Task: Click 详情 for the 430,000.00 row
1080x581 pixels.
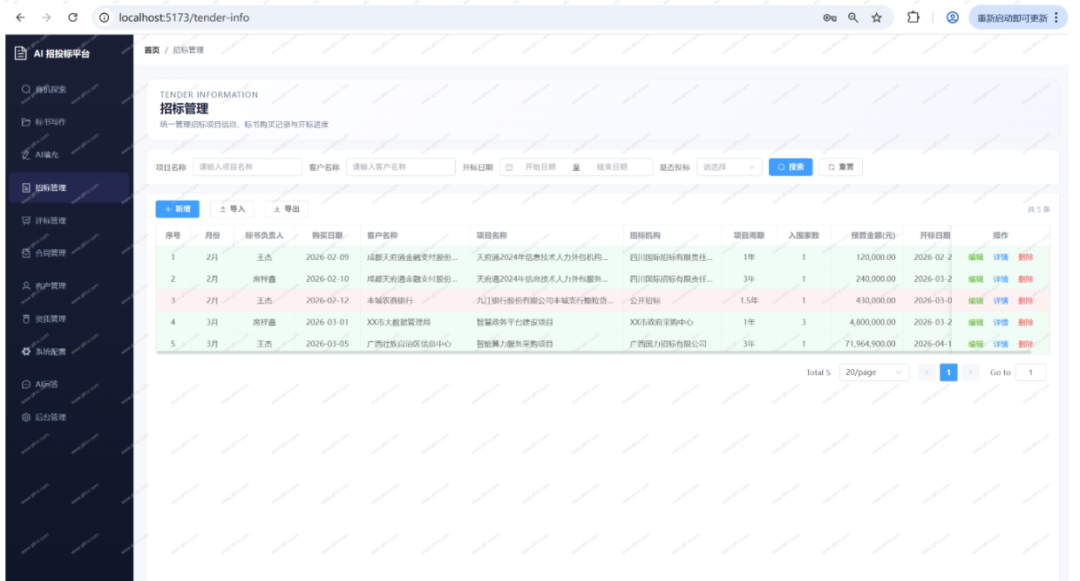Action: (1000, 301)
